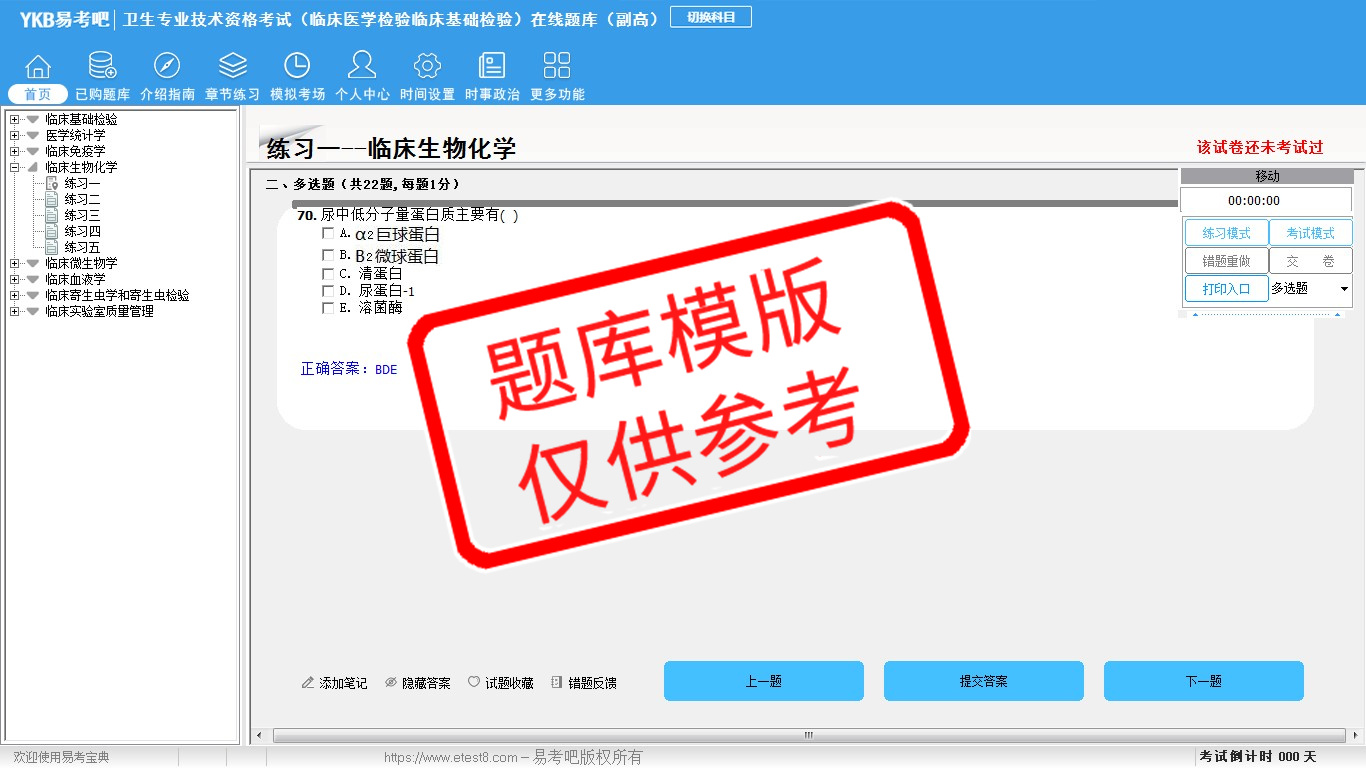Open the 介绍指南 compass icon

tap(167, 67)
